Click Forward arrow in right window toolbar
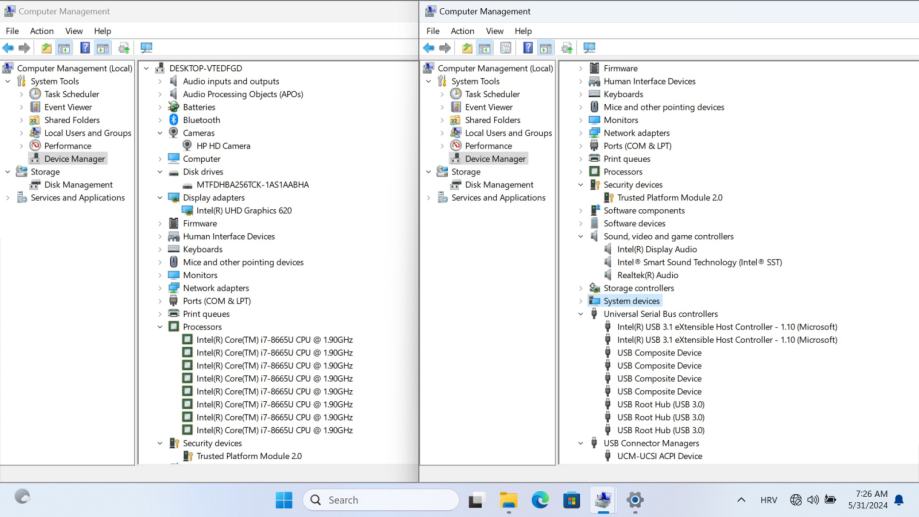The height and width of the screenshot is (517, 919). tap(445, 48)
